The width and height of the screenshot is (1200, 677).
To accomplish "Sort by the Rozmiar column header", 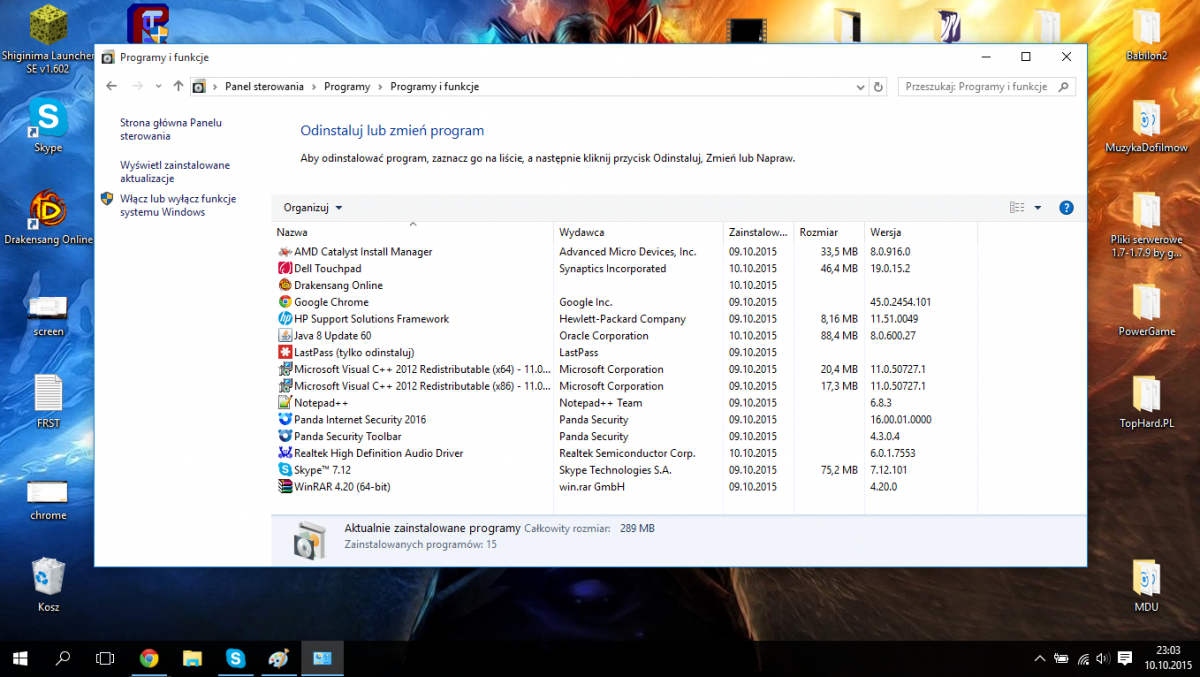I will [x=829, y=232].
